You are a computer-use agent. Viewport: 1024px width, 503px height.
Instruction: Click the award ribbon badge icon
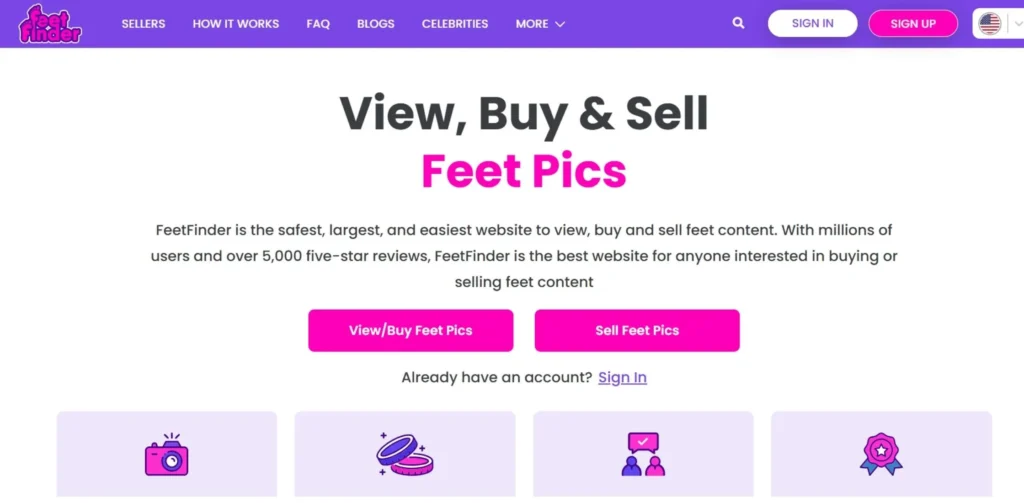[x=881, y=454]
